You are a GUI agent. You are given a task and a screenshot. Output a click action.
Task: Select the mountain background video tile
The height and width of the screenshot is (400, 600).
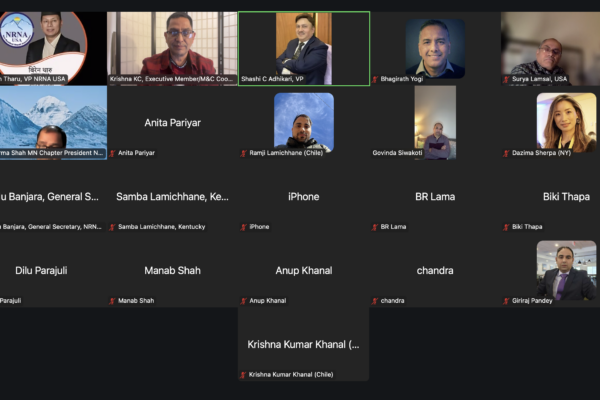[x=53, y=122]
